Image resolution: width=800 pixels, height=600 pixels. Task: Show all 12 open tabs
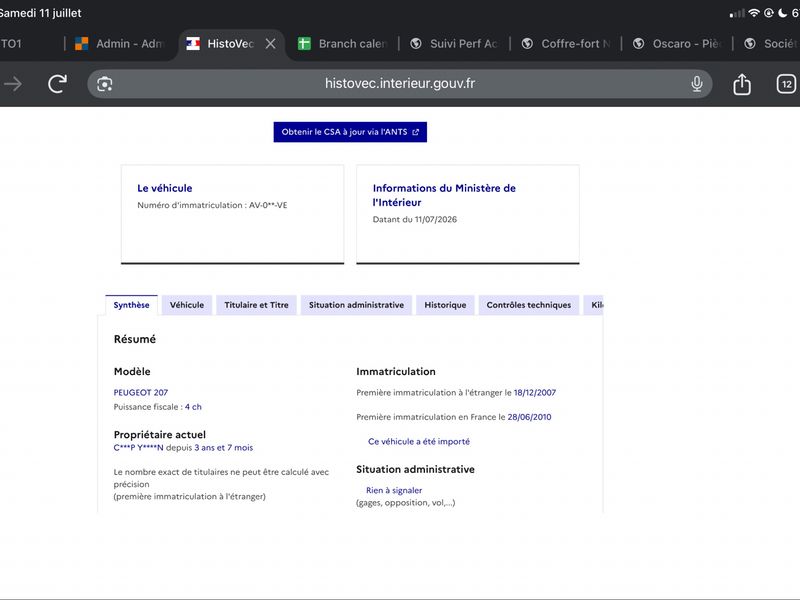coord(786,84)
